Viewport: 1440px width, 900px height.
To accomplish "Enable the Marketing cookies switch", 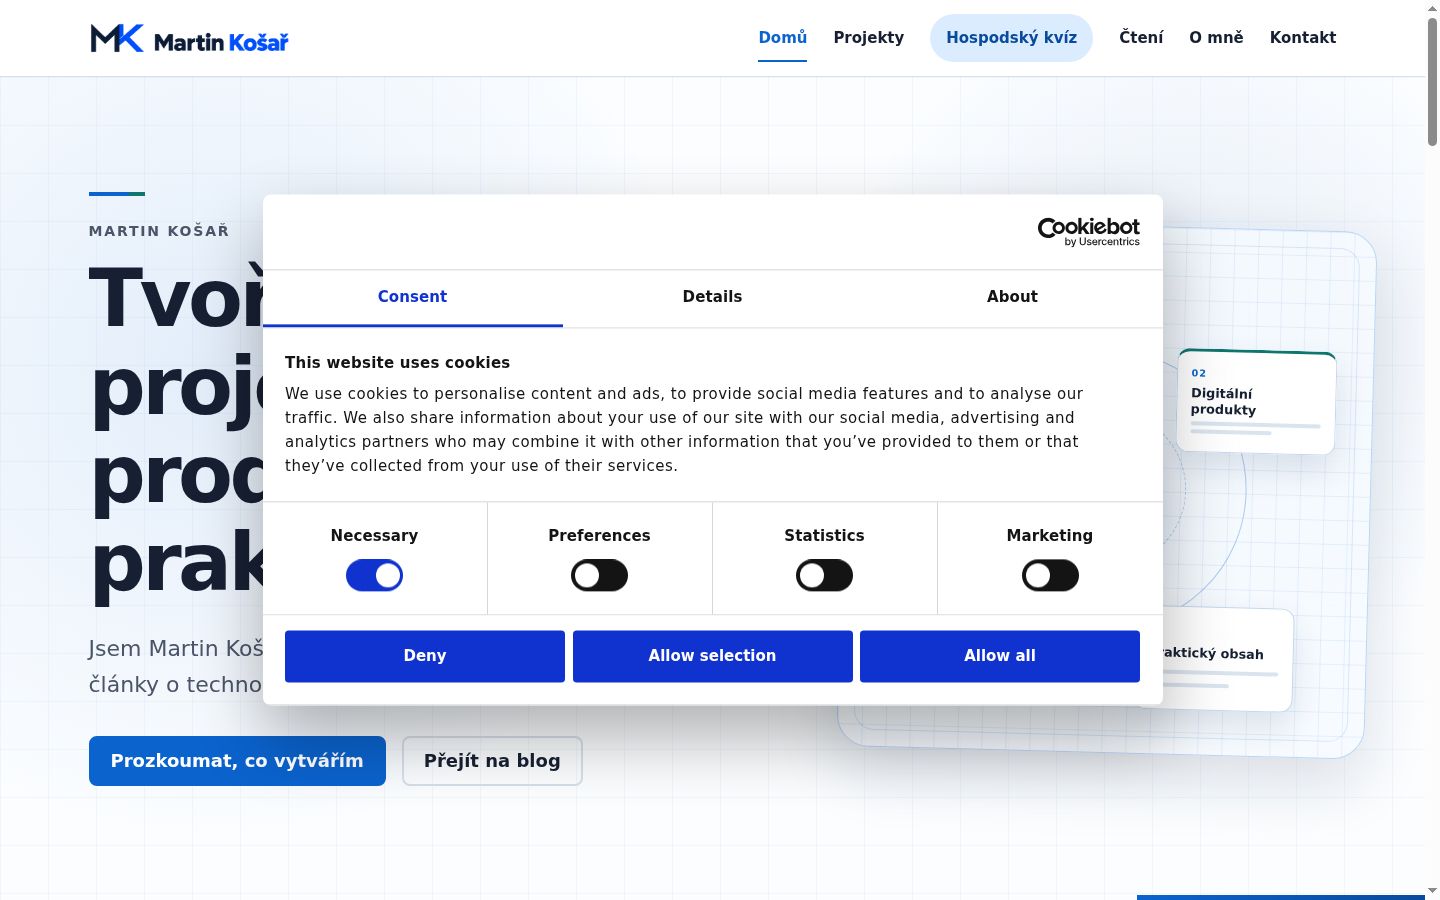I will coord(1050,576).
